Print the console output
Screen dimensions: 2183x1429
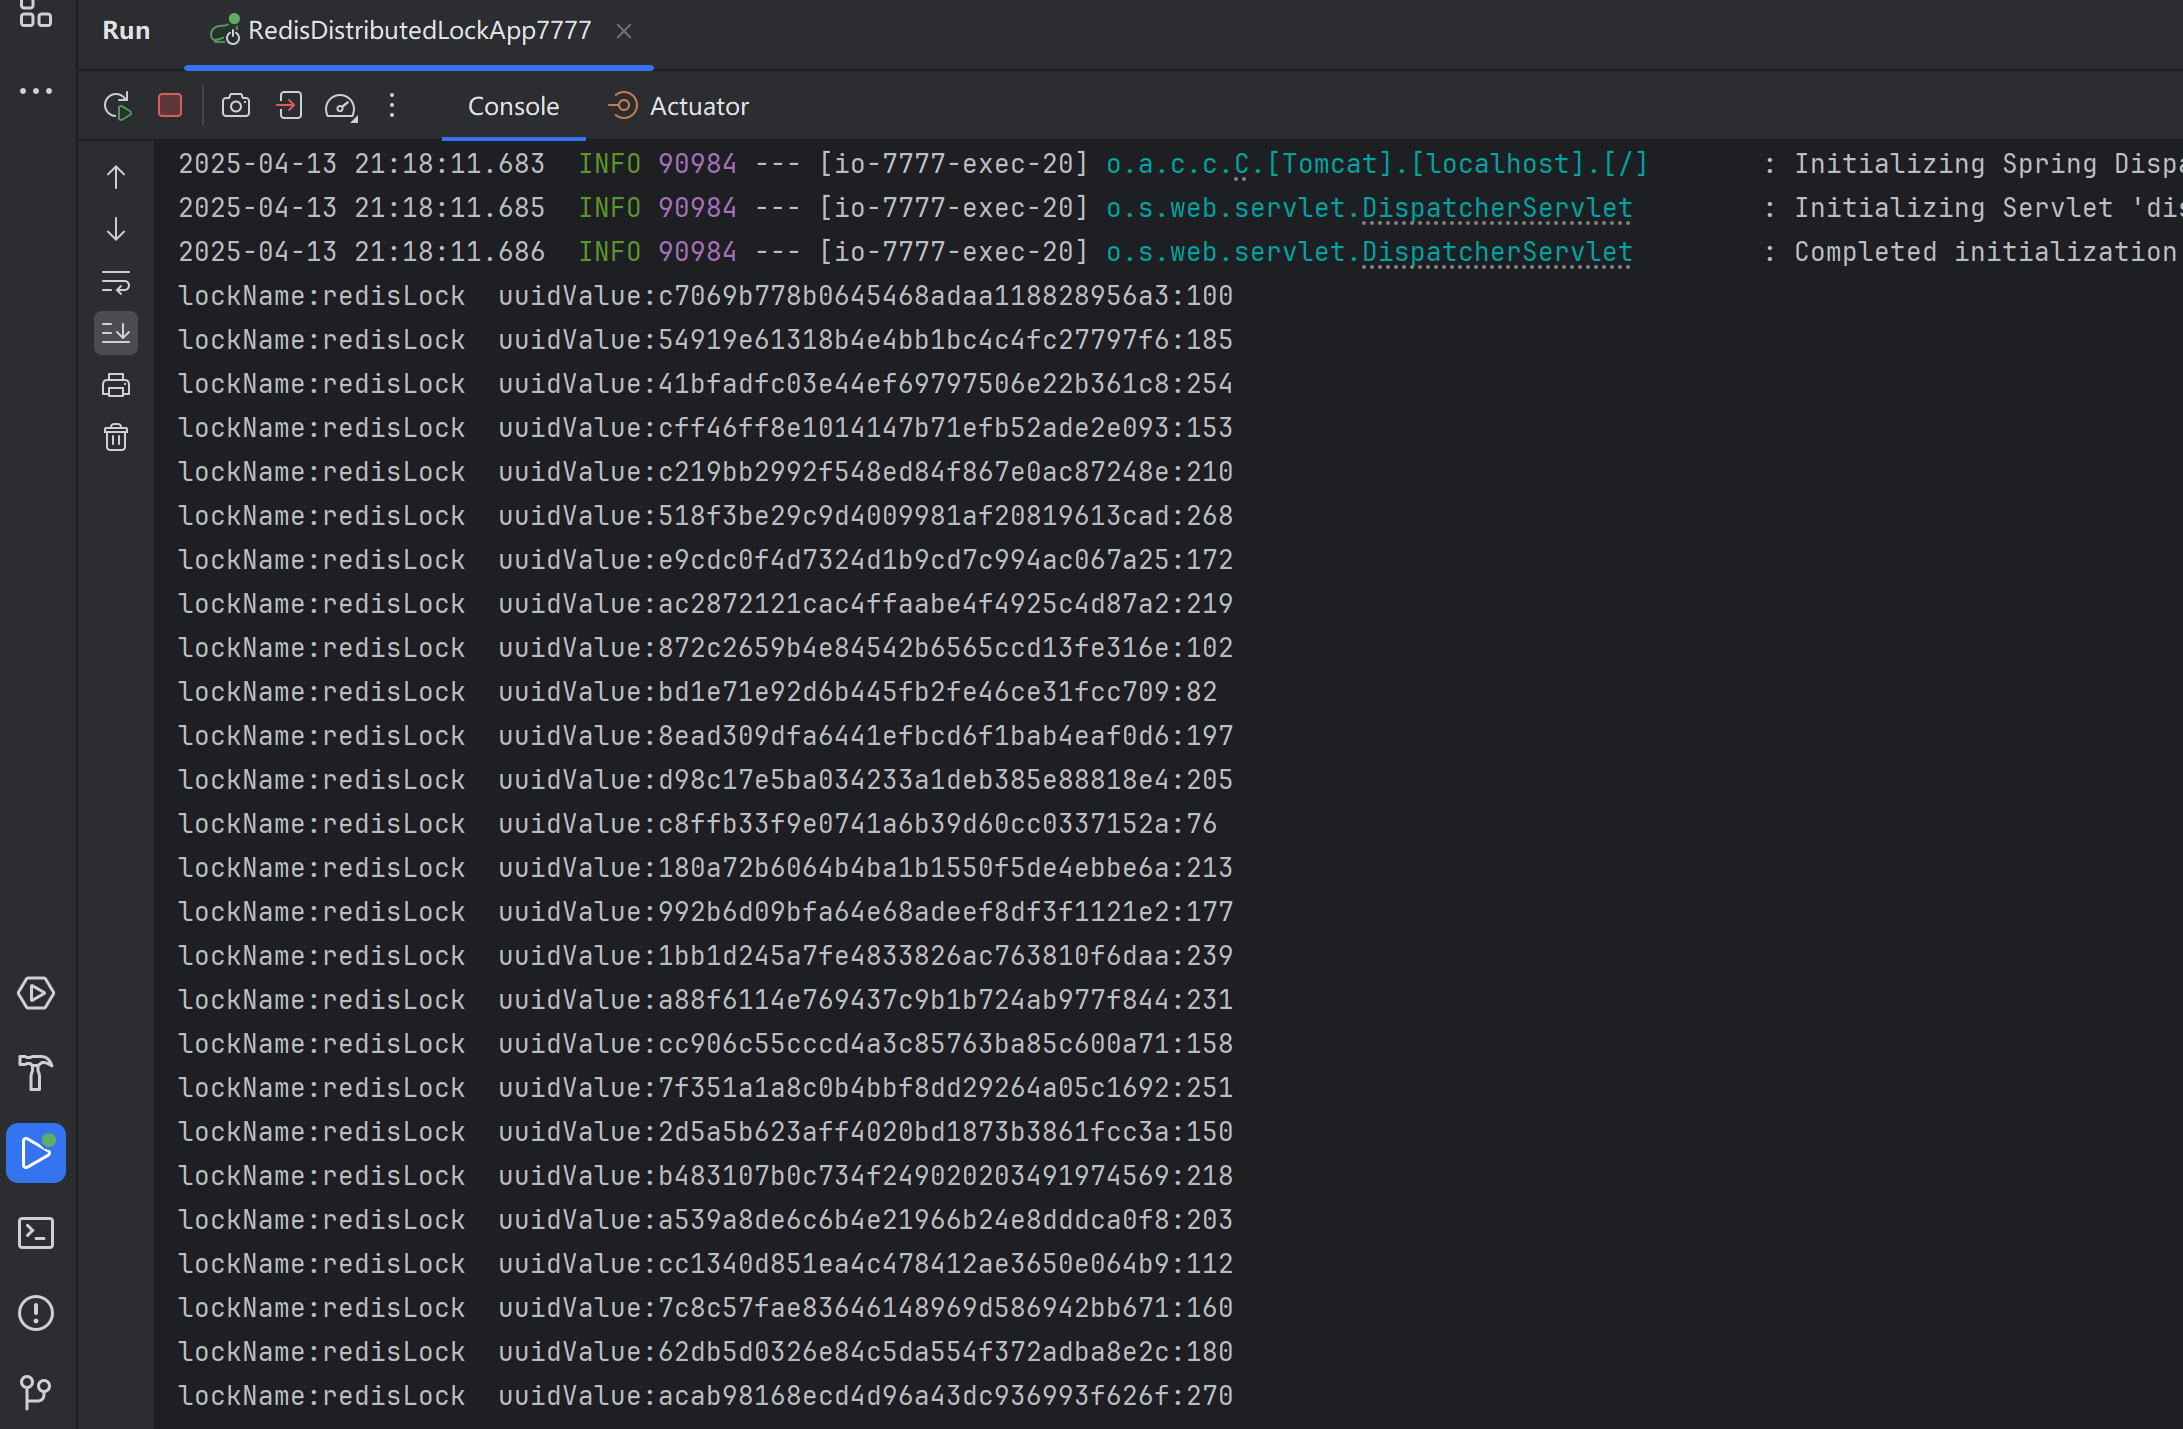(x=116, y=385)
